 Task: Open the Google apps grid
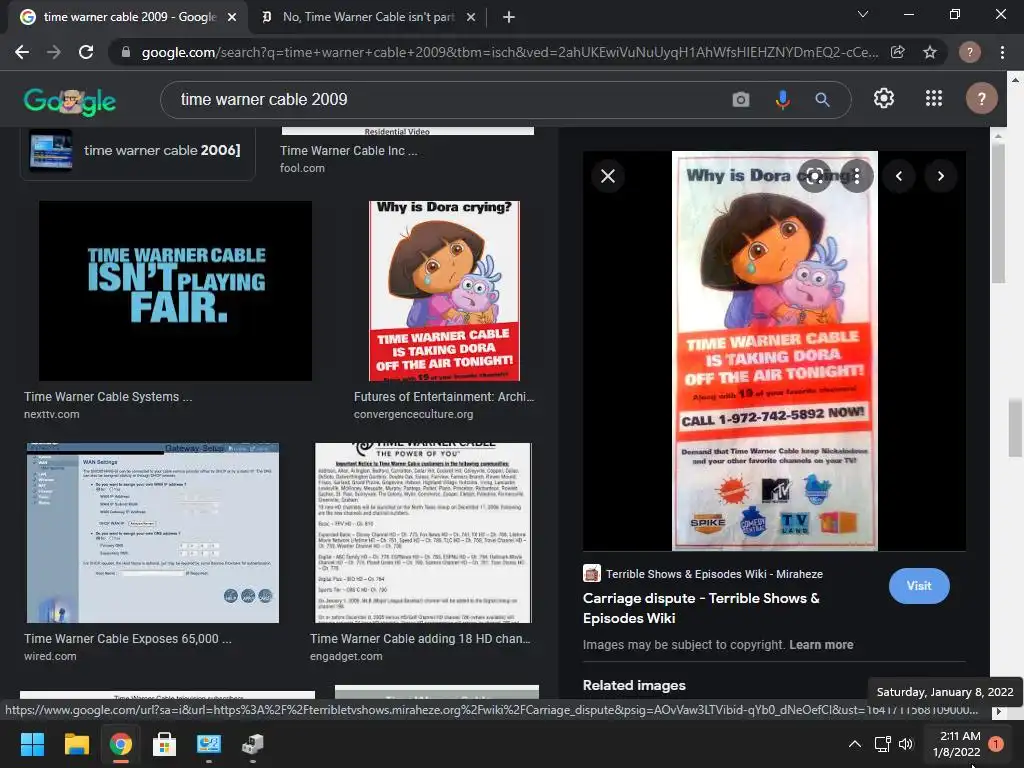click(x=934, y=99)
